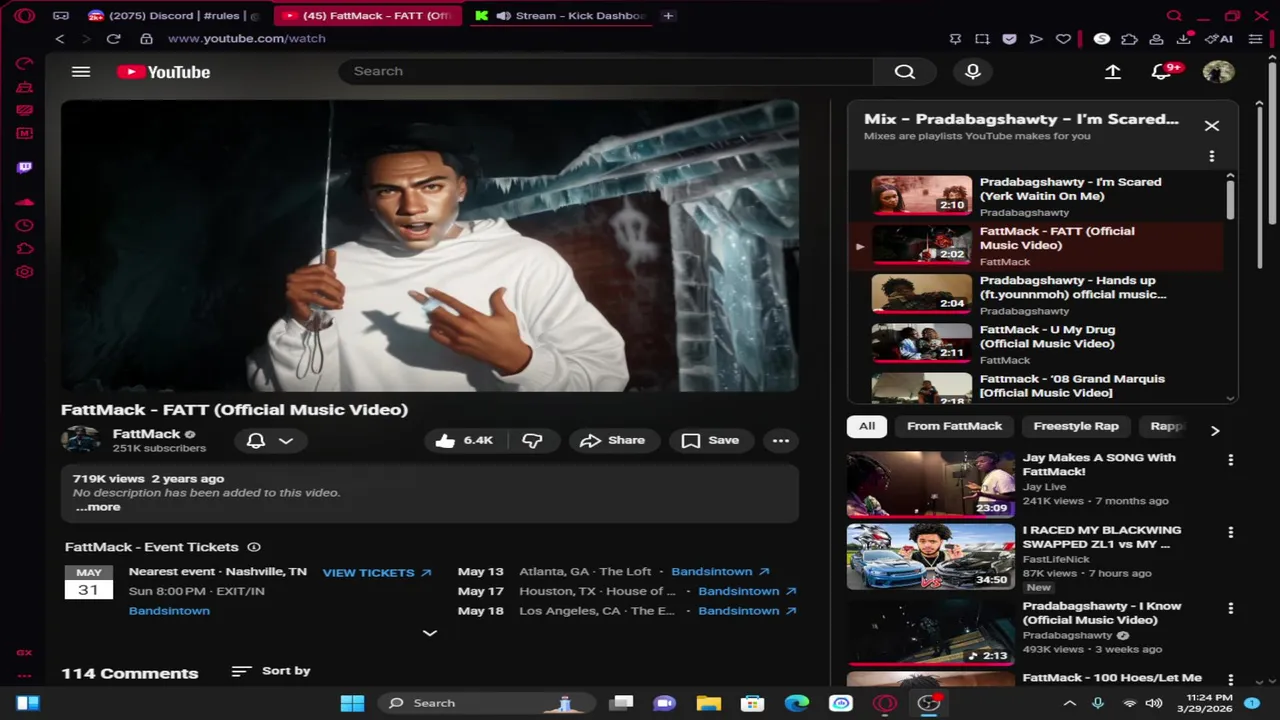Viewport: 1280px width, 720px height.
Task: Dislike the video with thumbs down
Action: click(532, 440)
